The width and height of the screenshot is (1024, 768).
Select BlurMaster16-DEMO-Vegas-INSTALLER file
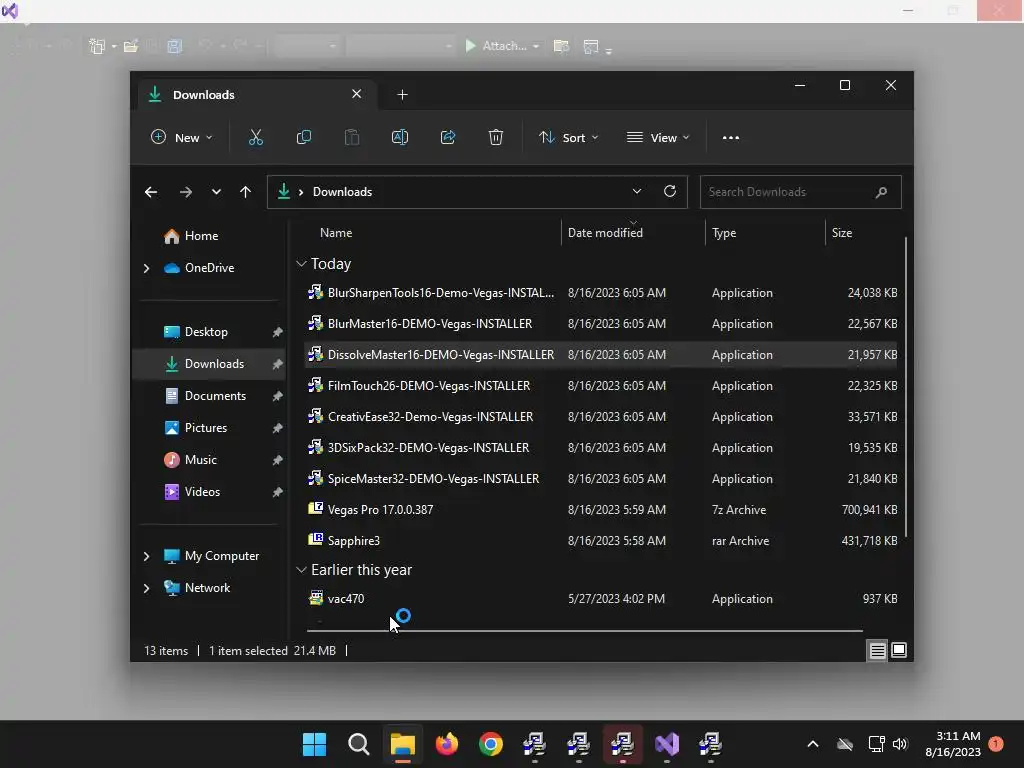(x=601, y=324)
